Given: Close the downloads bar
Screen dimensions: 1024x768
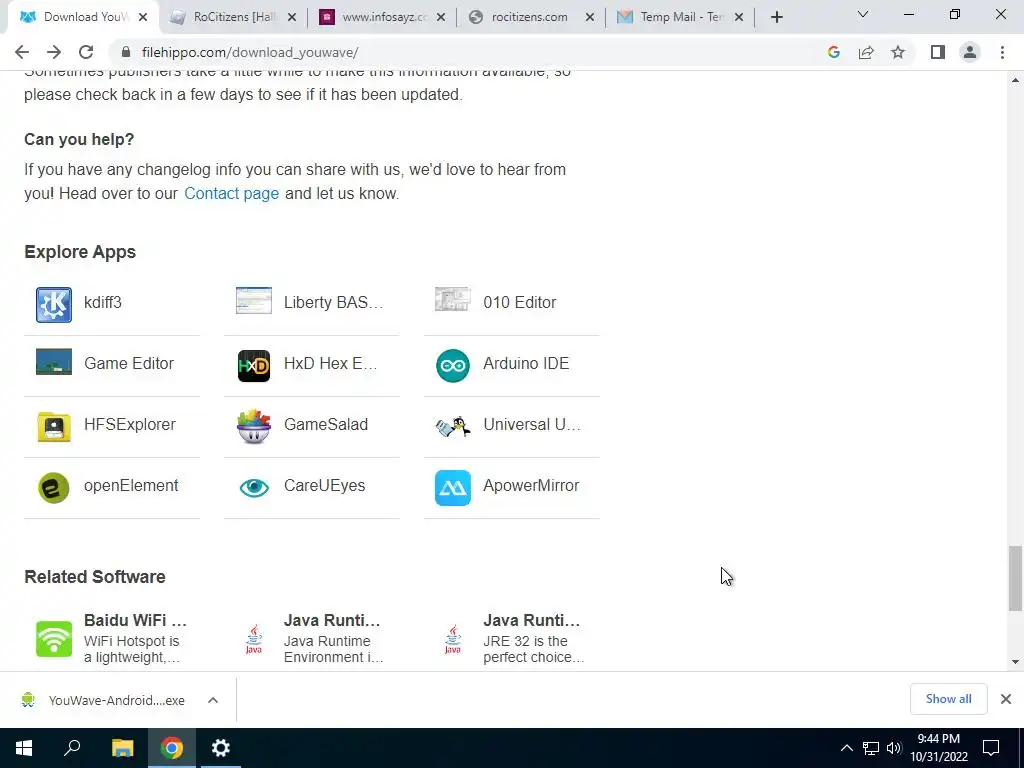Looking at the screenshot, I should point(1006,699).
